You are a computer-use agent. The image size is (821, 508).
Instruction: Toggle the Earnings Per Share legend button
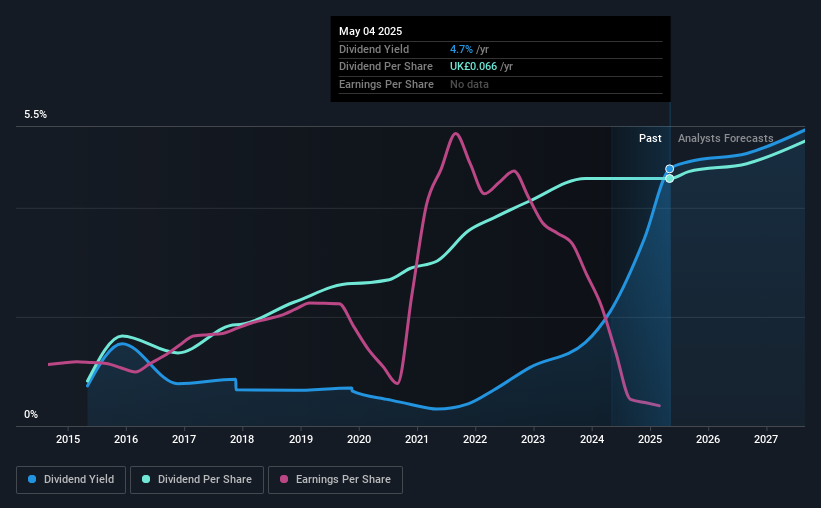pos(335,480)
